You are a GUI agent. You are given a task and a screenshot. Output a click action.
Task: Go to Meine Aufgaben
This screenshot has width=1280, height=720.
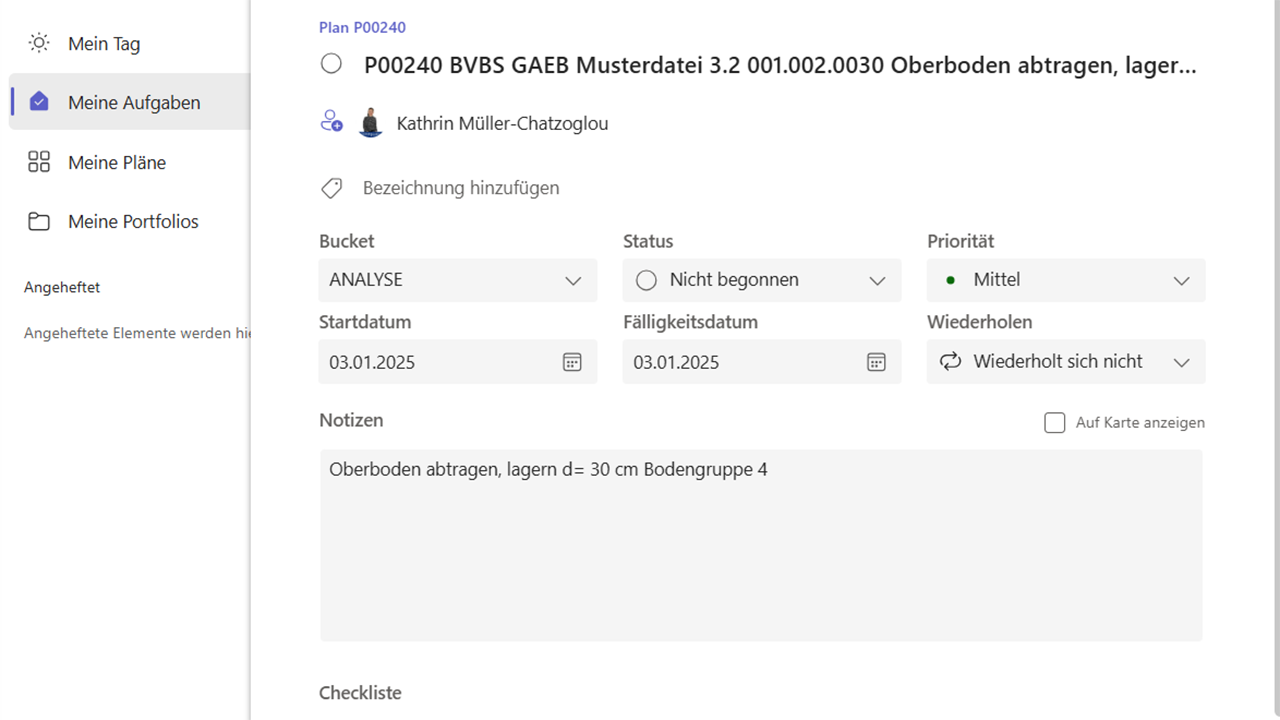[134, 102]
